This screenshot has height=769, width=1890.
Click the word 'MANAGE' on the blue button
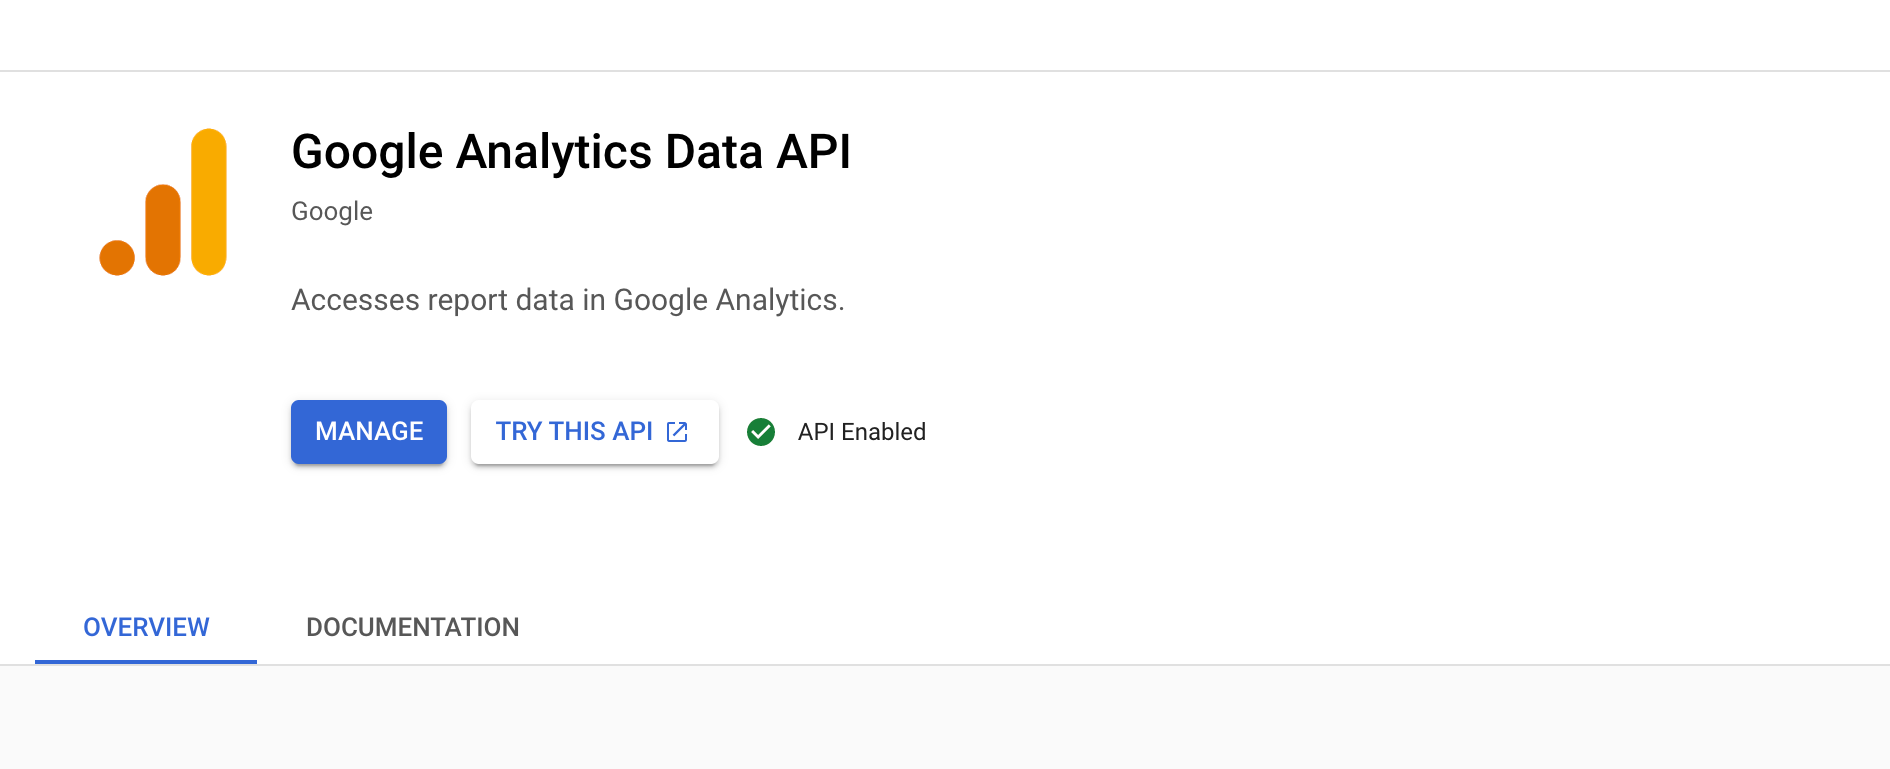369,432
